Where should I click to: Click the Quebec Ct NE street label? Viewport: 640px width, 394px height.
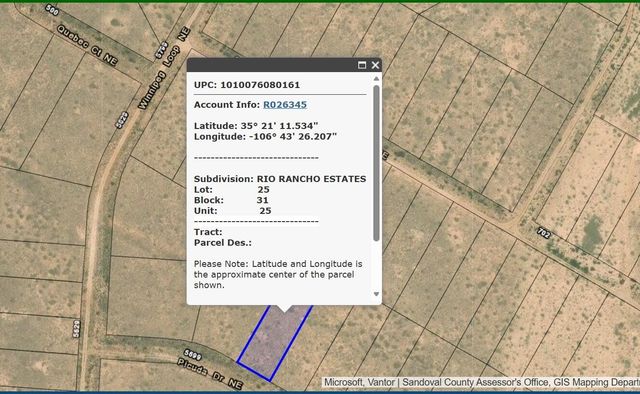pos(87,45)
